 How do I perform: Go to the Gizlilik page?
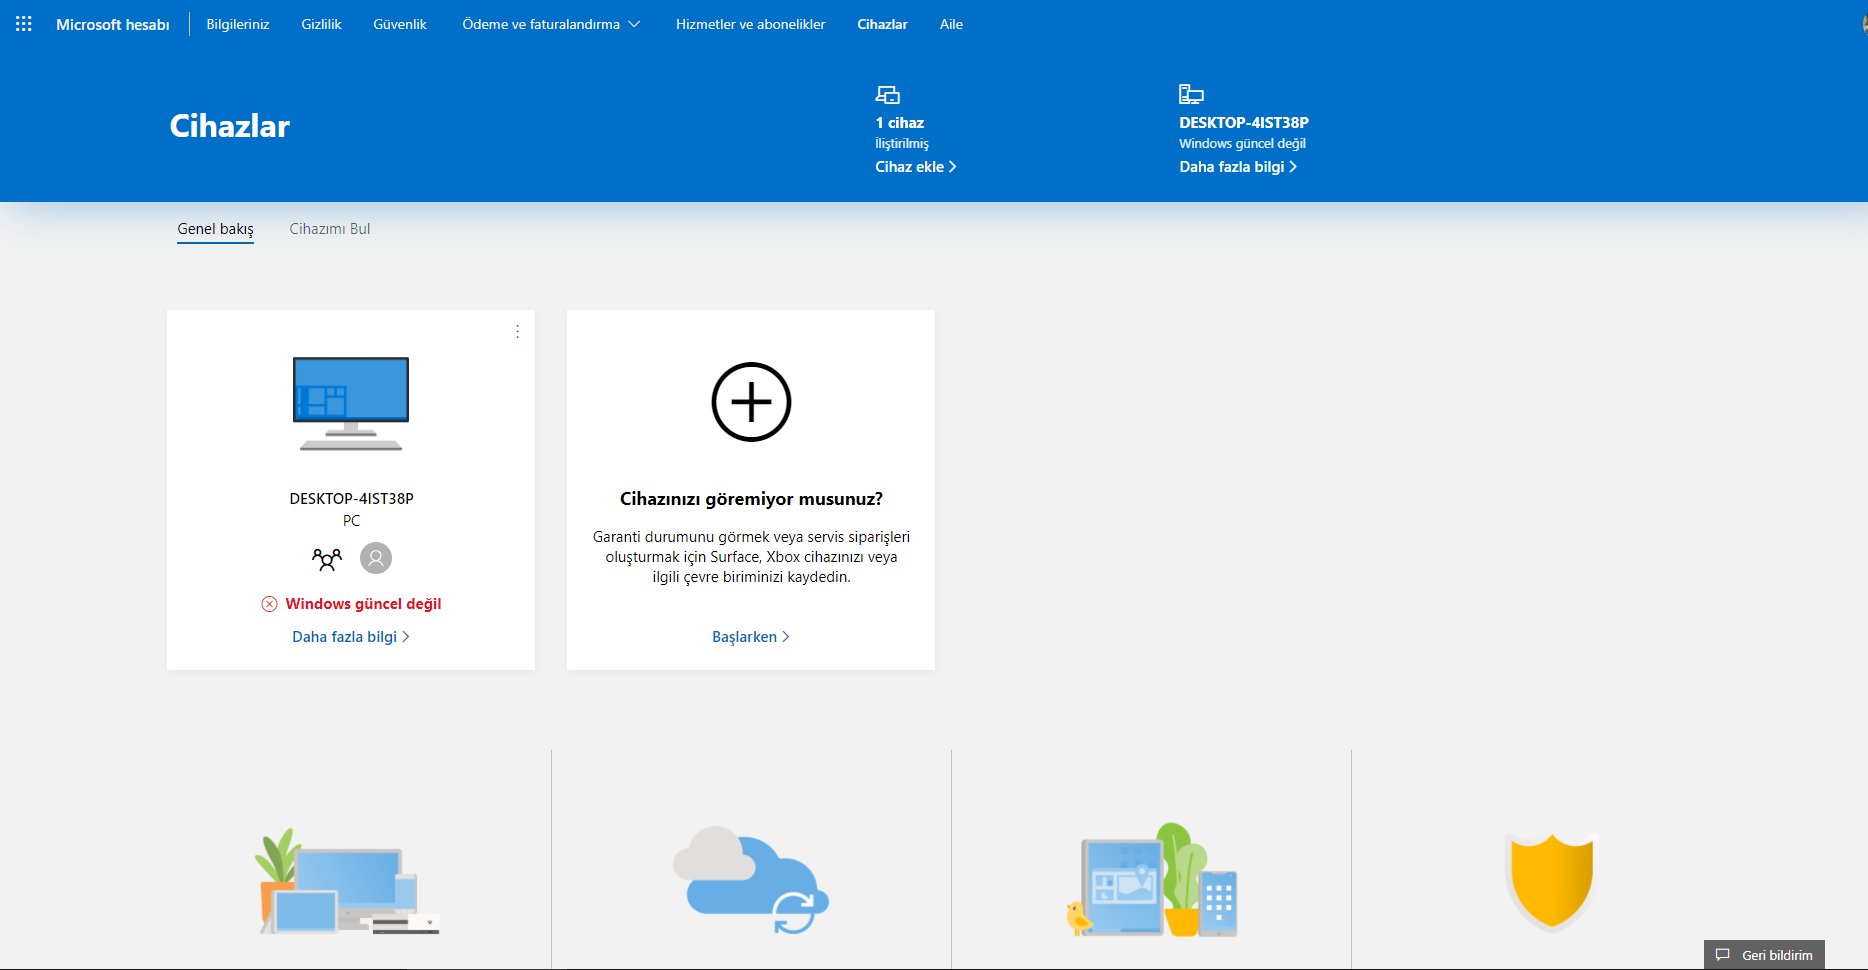coord(321,24)
